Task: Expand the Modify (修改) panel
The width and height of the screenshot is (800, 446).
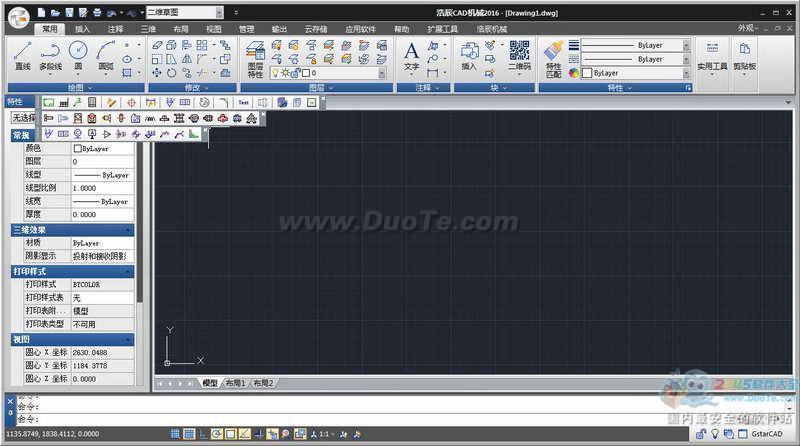Action: tap(193, 88)
